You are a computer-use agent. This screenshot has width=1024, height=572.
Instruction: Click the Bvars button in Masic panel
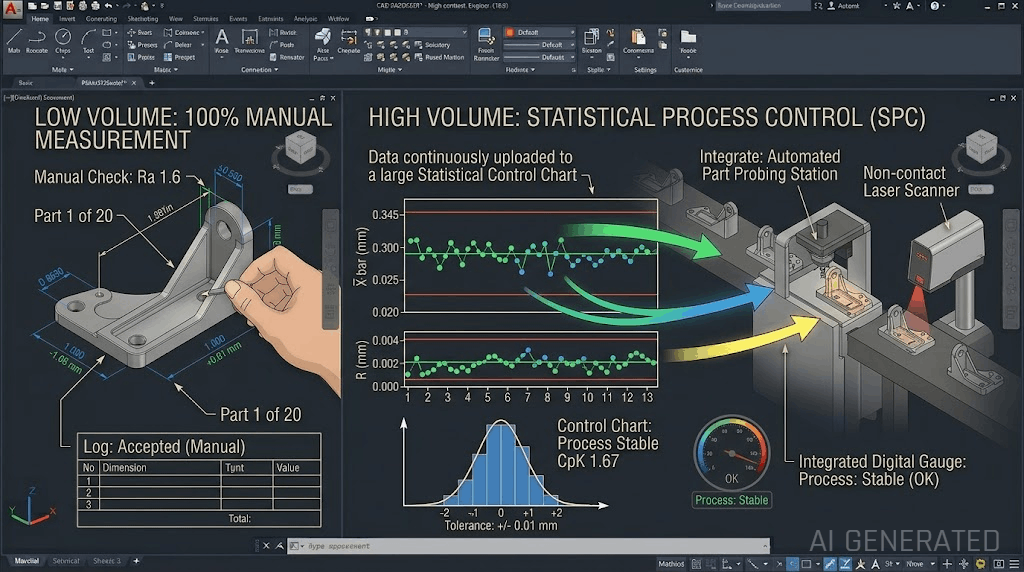pos(139,32)
